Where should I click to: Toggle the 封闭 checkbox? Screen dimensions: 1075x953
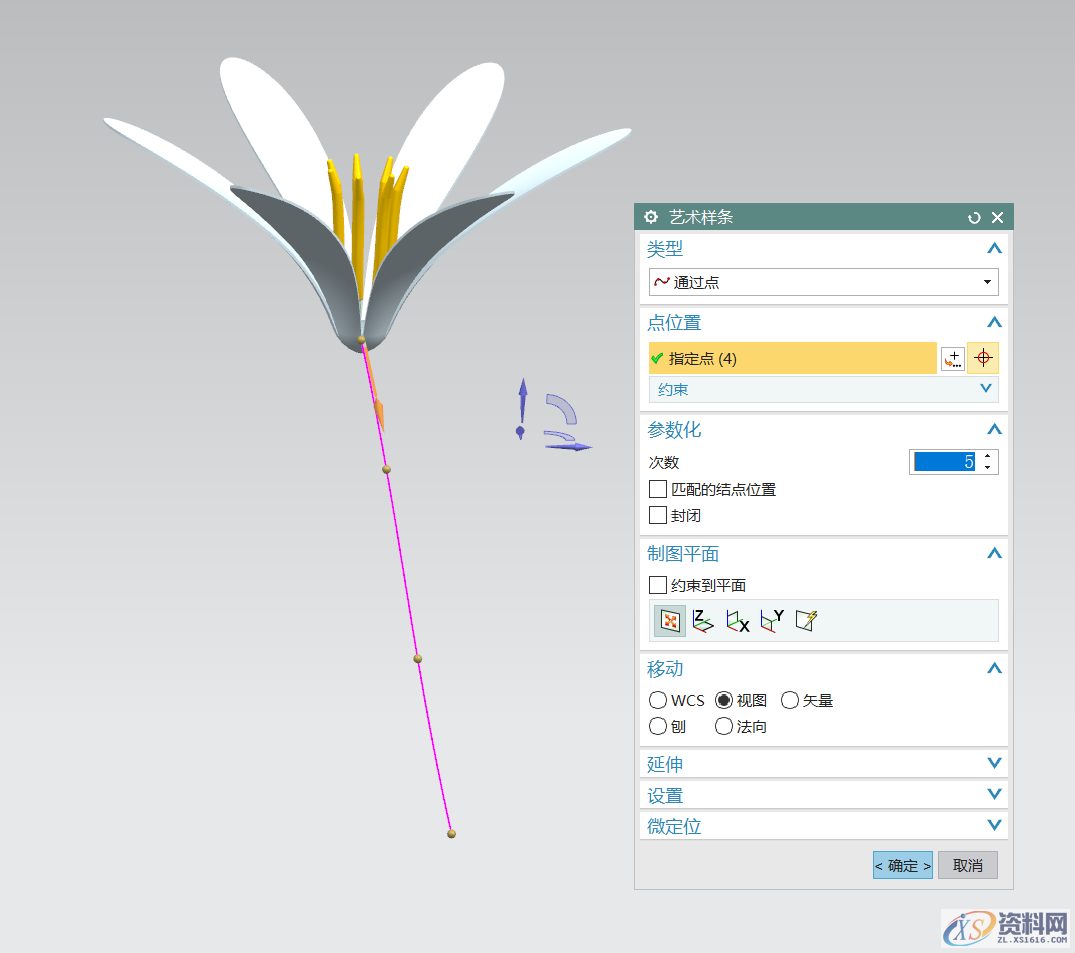(658, 515)
